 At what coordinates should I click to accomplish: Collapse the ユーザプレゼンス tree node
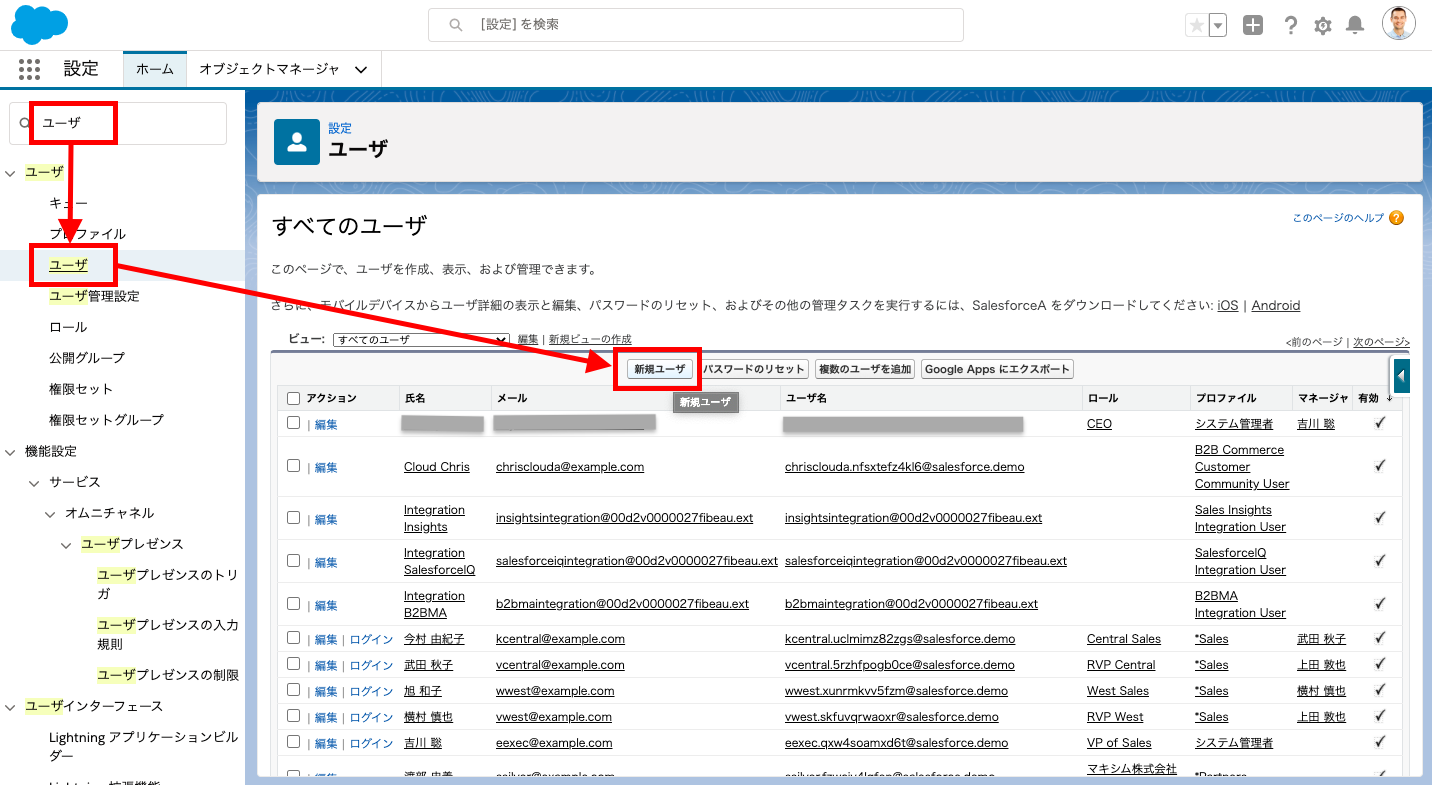point(66,545)
